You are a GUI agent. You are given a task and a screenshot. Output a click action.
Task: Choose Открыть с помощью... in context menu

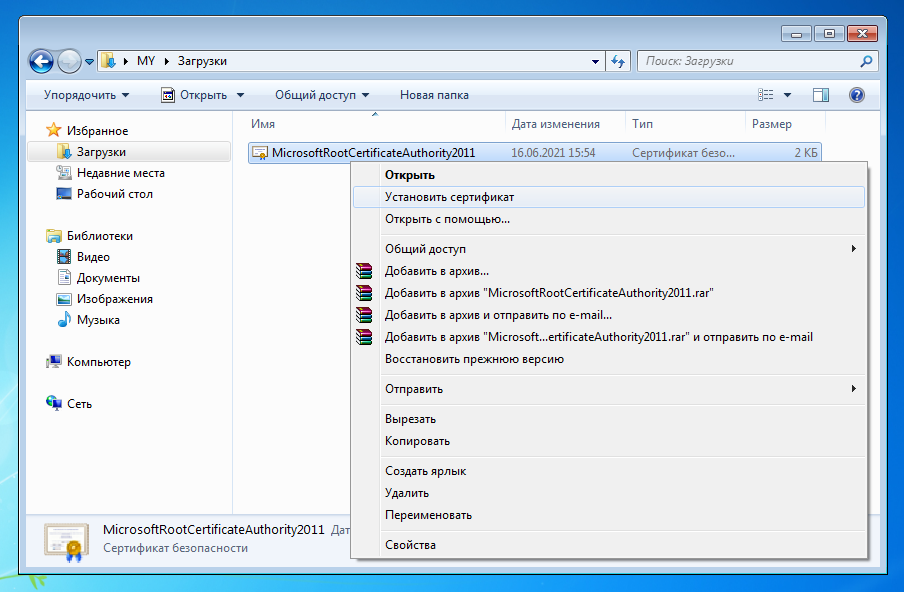click(608, 219)
